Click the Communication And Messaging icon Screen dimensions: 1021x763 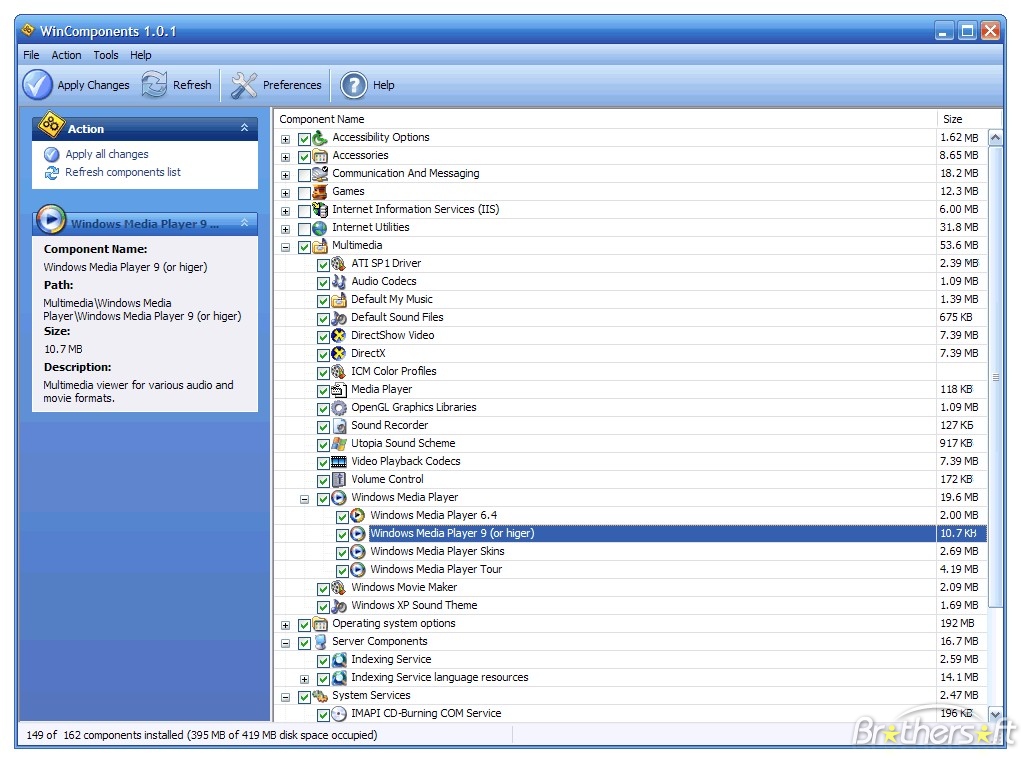point(320,174)
